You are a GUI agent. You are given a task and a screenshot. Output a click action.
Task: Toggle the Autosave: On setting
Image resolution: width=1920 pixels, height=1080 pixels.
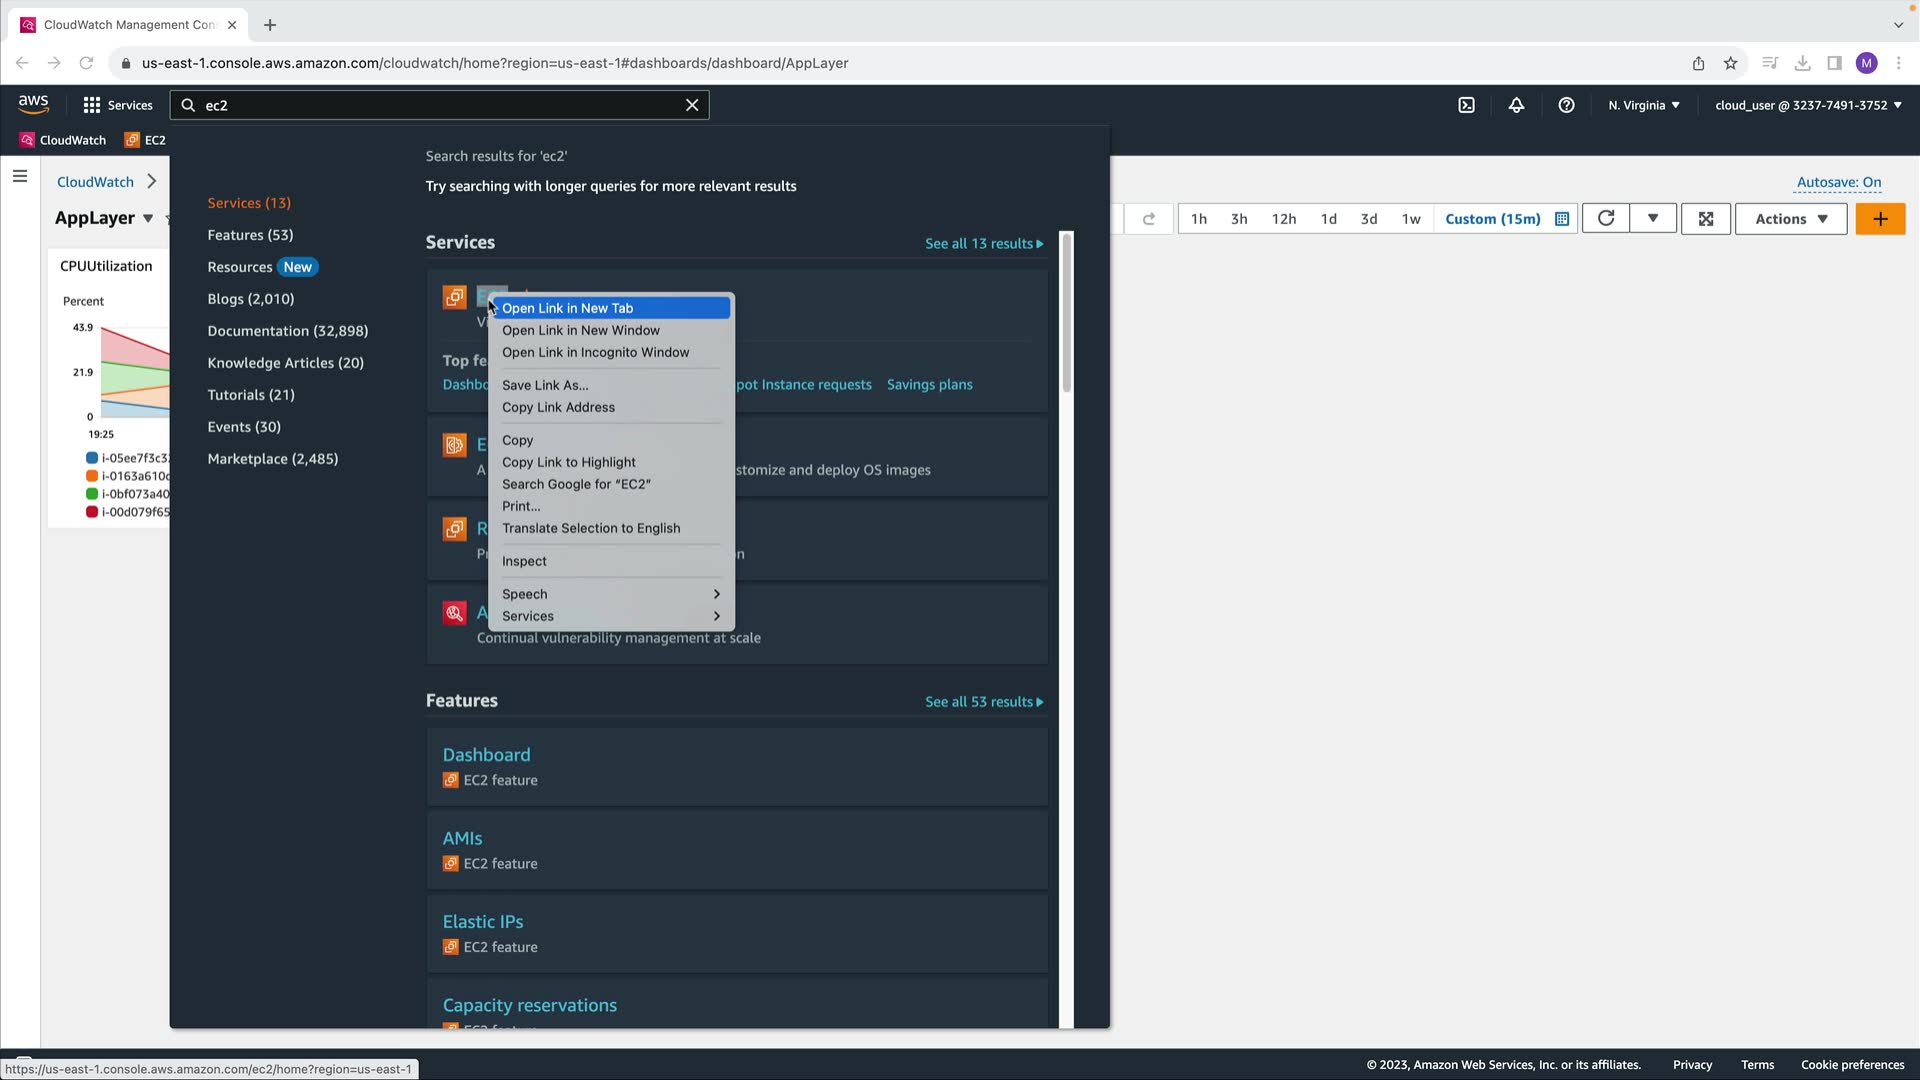click(x=1838, y=182)
